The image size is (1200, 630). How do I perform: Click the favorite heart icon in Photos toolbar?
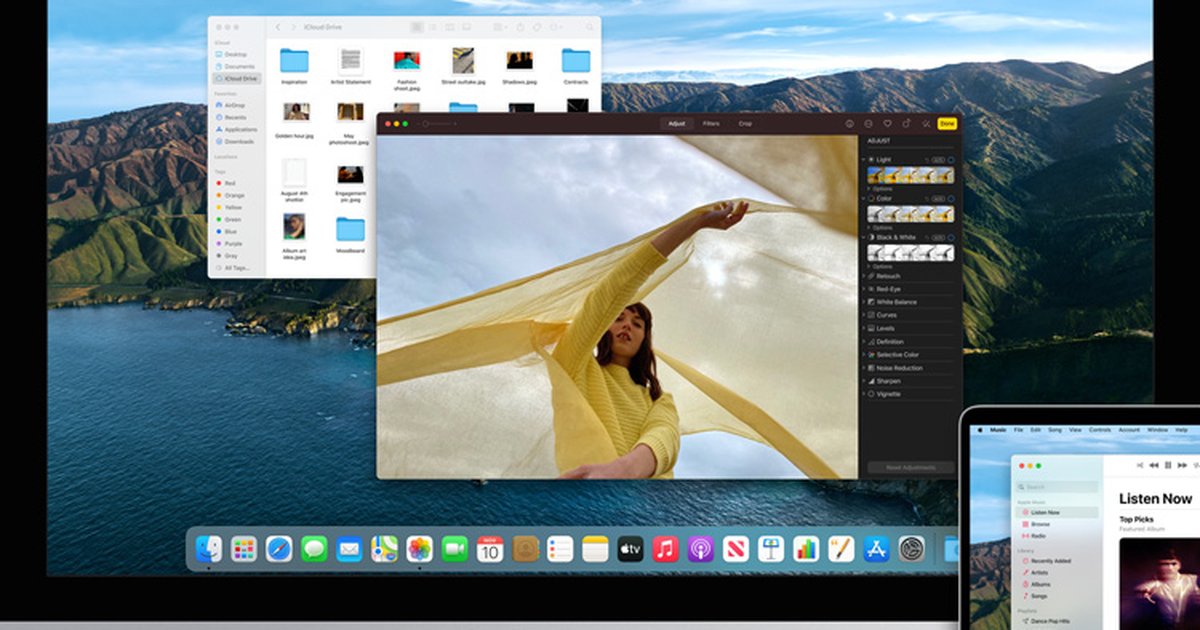(x=887, y=124)
